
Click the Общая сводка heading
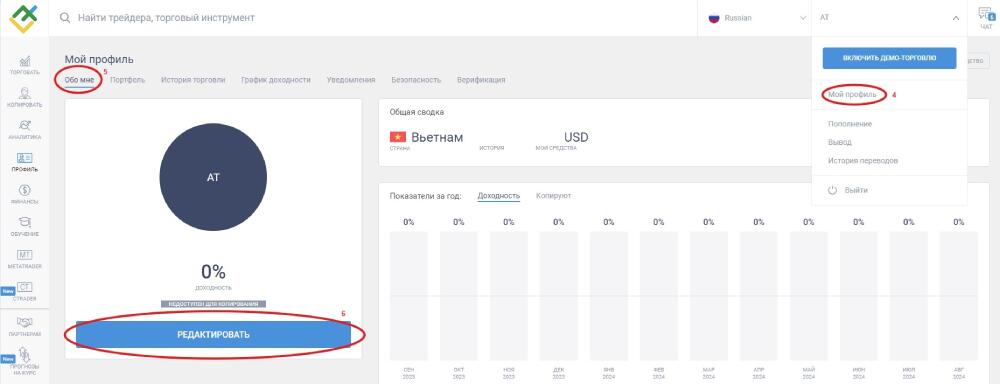(x=416, y=112)
